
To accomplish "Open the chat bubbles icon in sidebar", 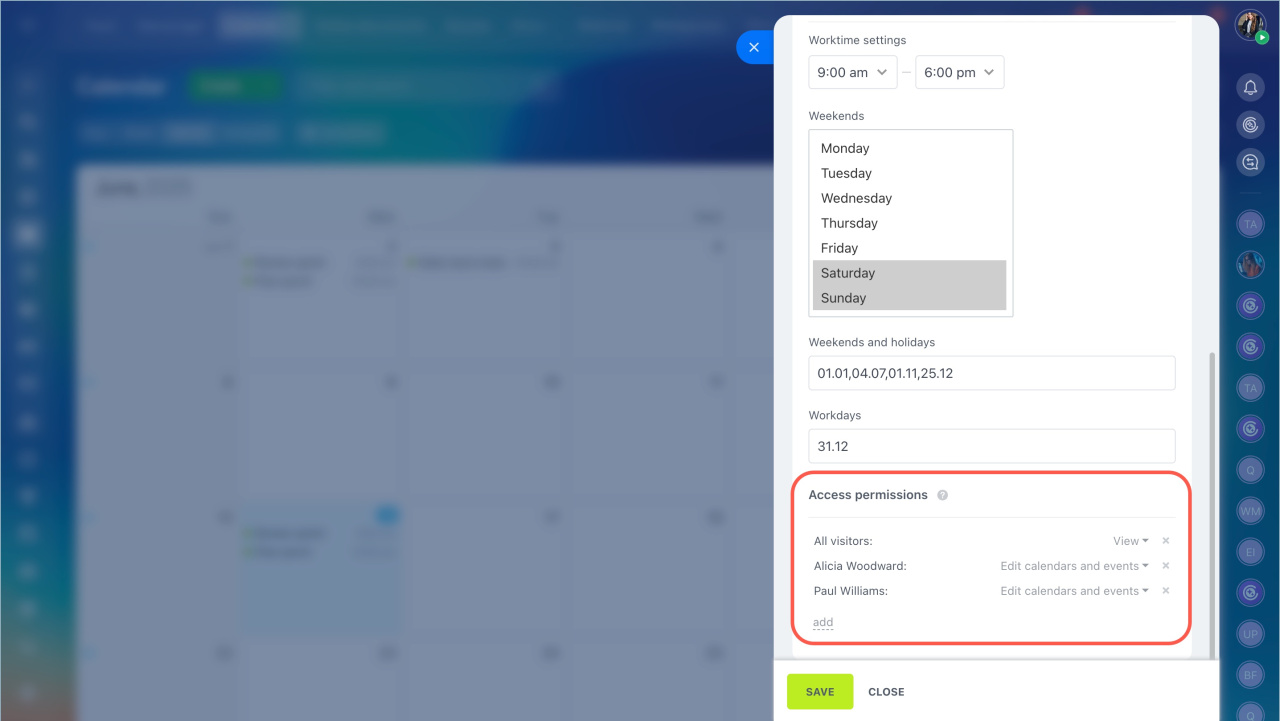I will click(x=1250, y=162).
